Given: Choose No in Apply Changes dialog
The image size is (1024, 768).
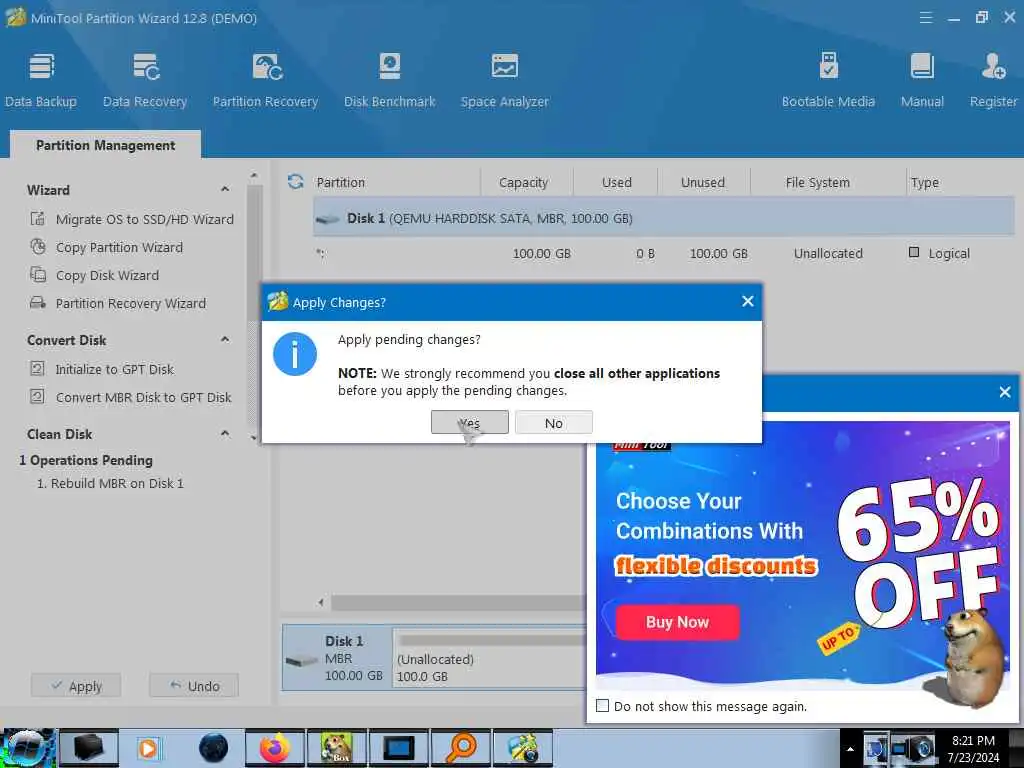Looking at the screenshot, I should coord(554,423).
